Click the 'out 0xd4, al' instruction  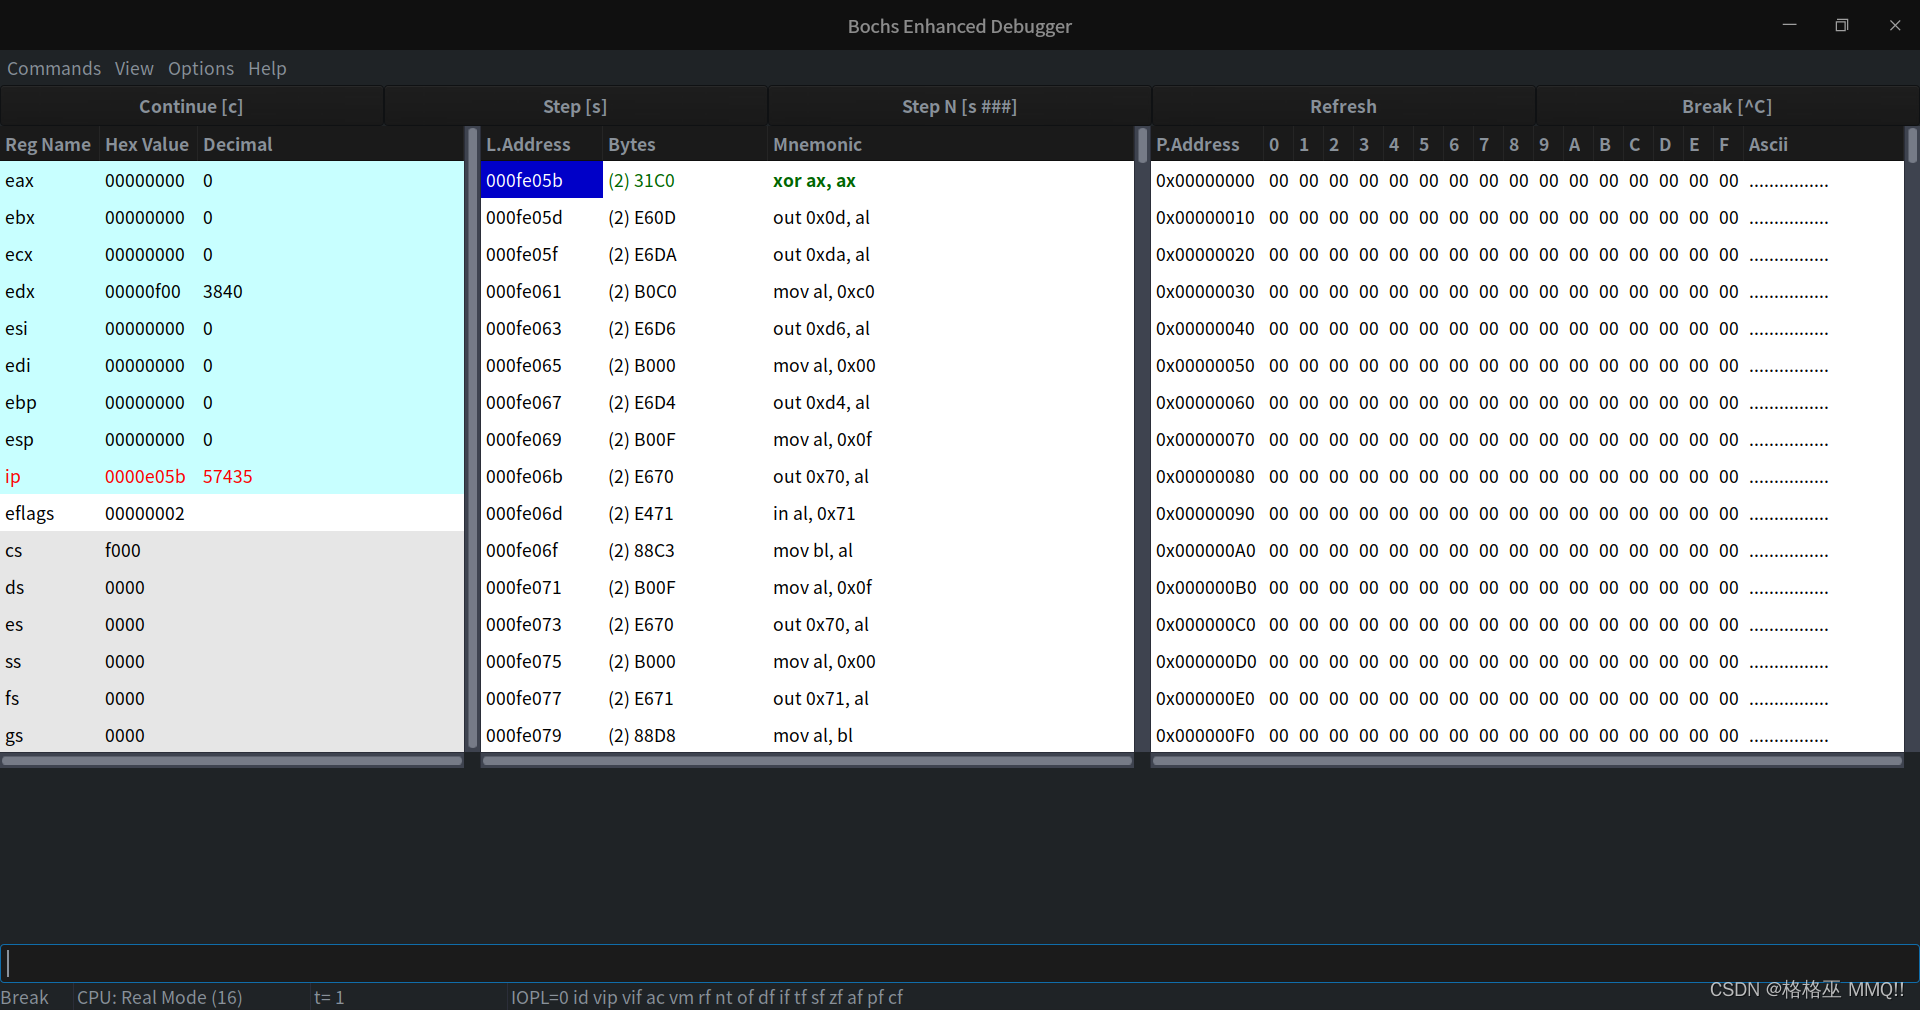[821, 402]
